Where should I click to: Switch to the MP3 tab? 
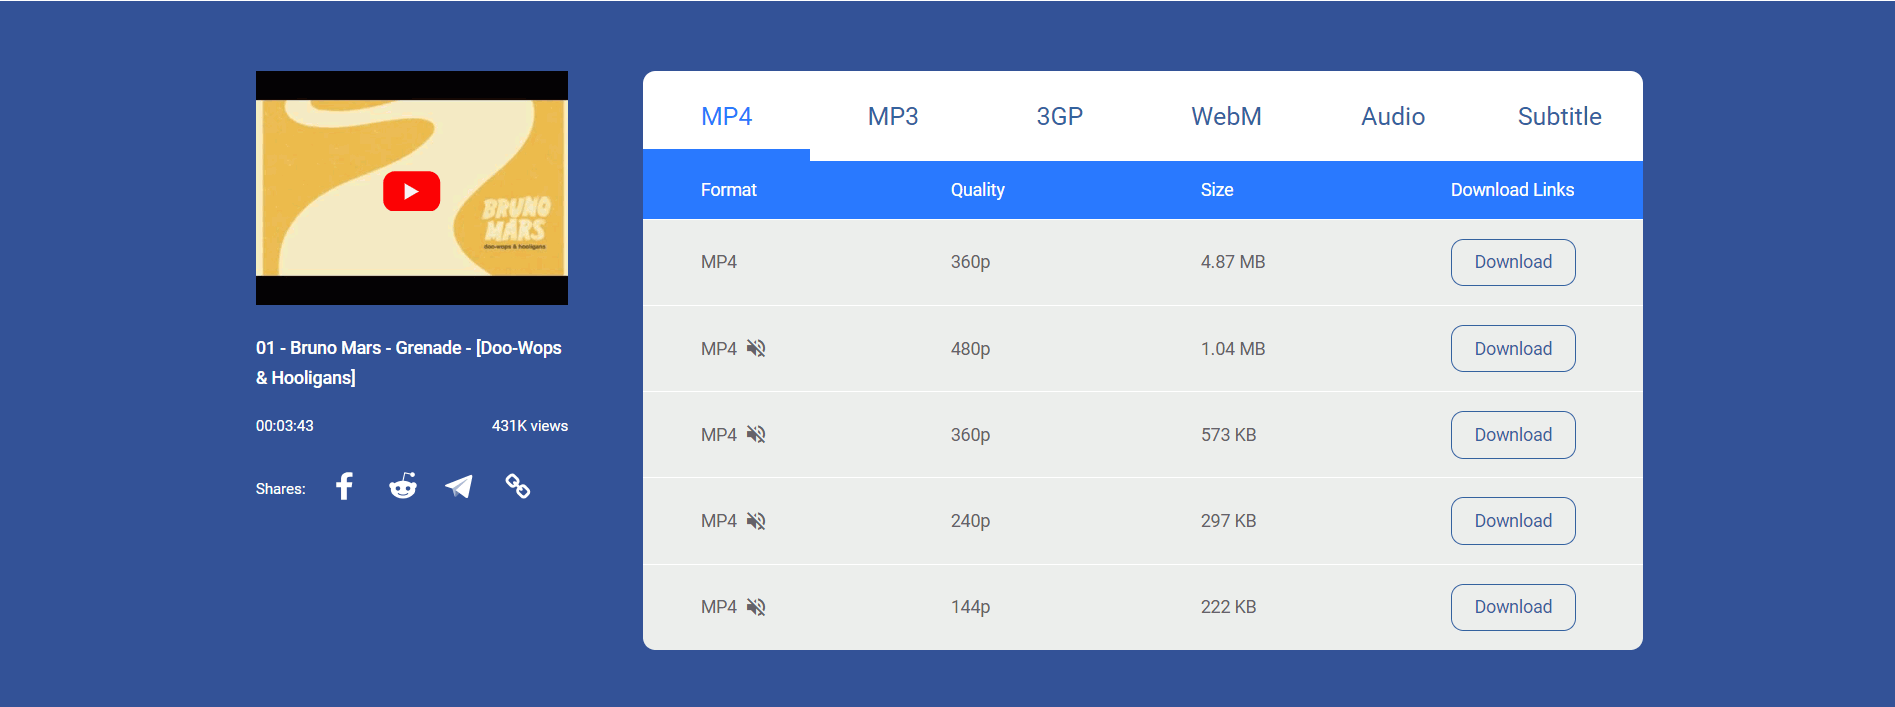[893, 116]
